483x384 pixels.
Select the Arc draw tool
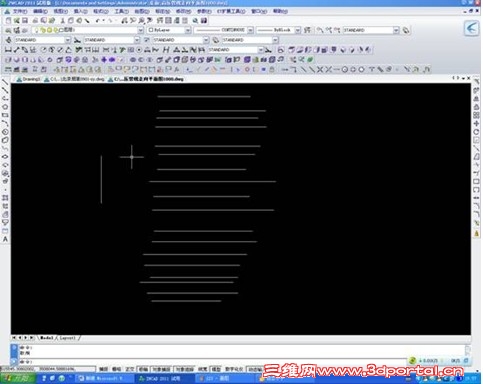point(5,124)
